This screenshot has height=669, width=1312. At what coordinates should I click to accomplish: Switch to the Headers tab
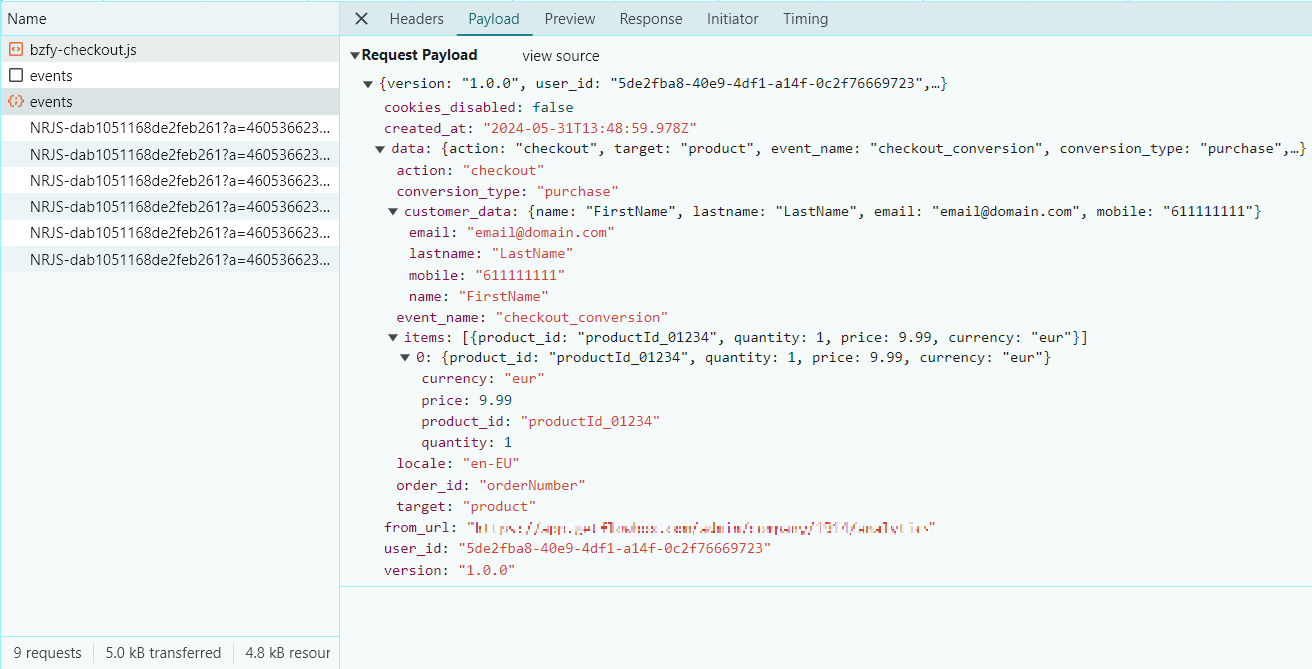[416, 19]
